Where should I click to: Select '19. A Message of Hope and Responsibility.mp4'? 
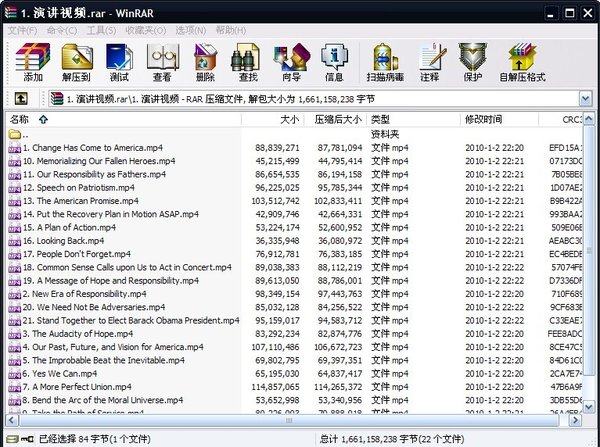tap(111, 281)
